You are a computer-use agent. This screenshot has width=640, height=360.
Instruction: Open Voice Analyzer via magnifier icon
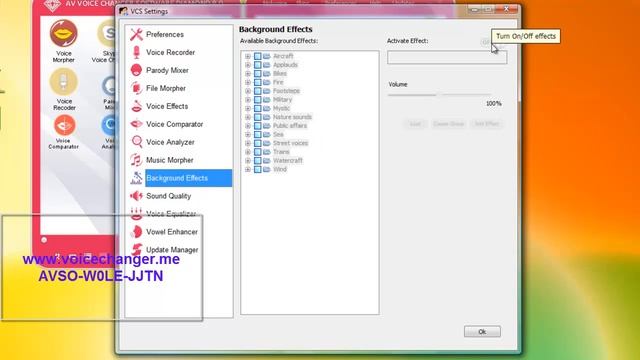pos(136,142)
